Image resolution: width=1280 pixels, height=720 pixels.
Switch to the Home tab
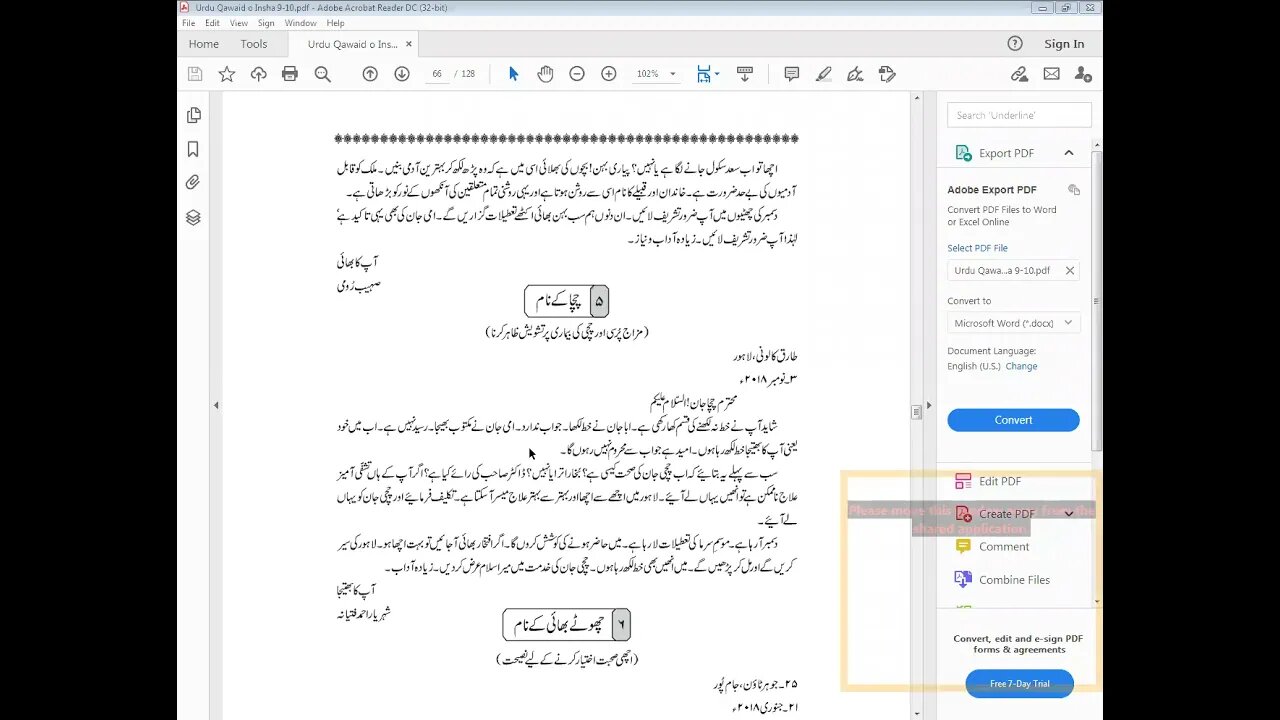[203, 44]
